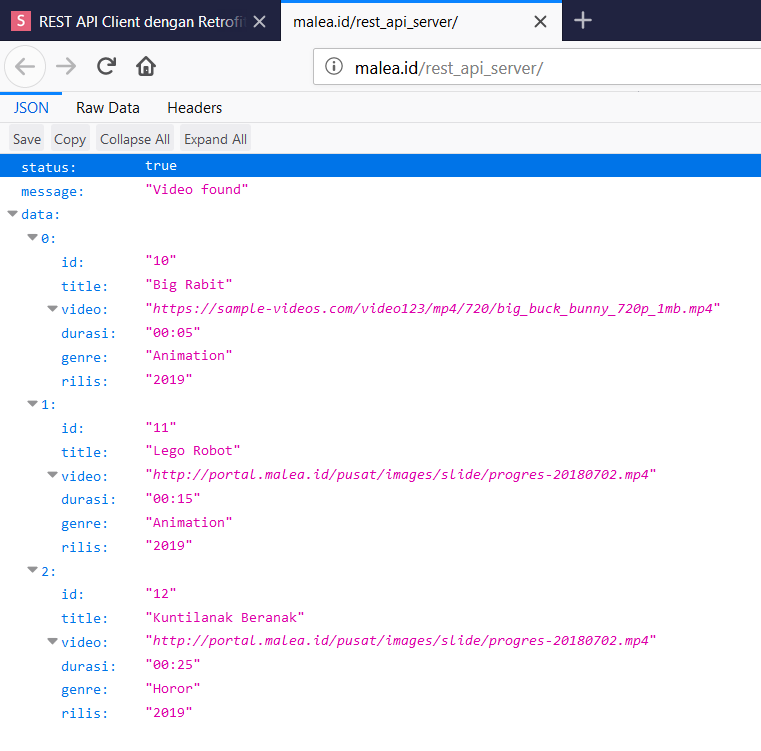Click the Collapse All button
The height and width of the screenshot is (751, 761).
pos(135,139)
